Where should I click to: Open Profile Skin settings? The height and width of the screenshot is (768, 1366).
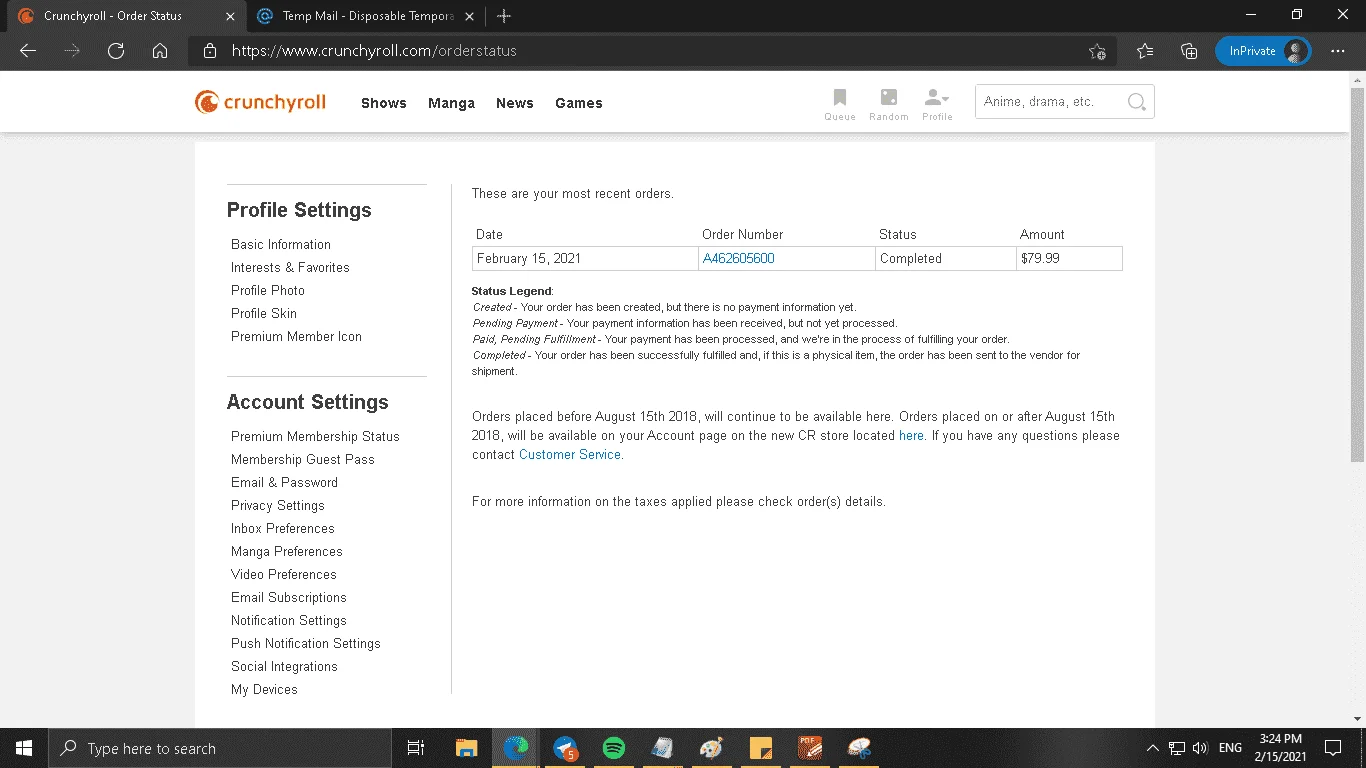pos(264,313)
